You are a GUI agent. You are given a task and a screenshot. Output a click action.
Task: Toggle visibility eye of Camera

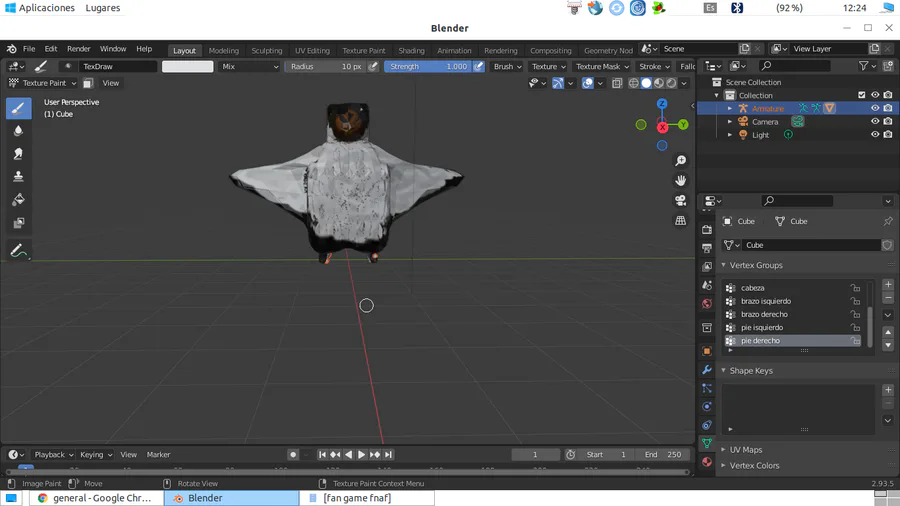click(x=875, y=121)
